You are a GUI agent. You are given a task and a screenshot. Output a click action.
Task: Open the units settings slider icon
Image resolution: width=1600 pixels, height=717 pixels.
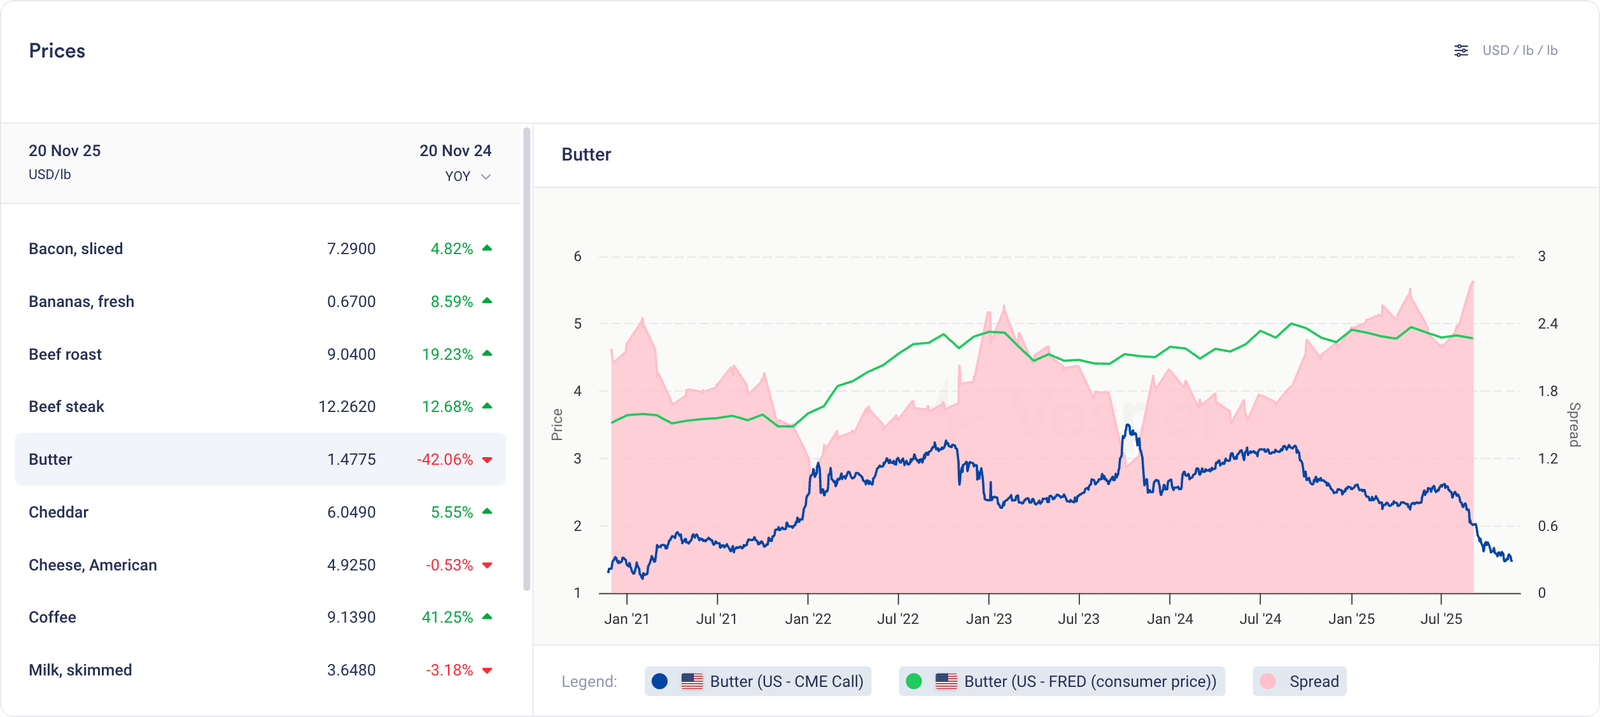pos(1461,51)
